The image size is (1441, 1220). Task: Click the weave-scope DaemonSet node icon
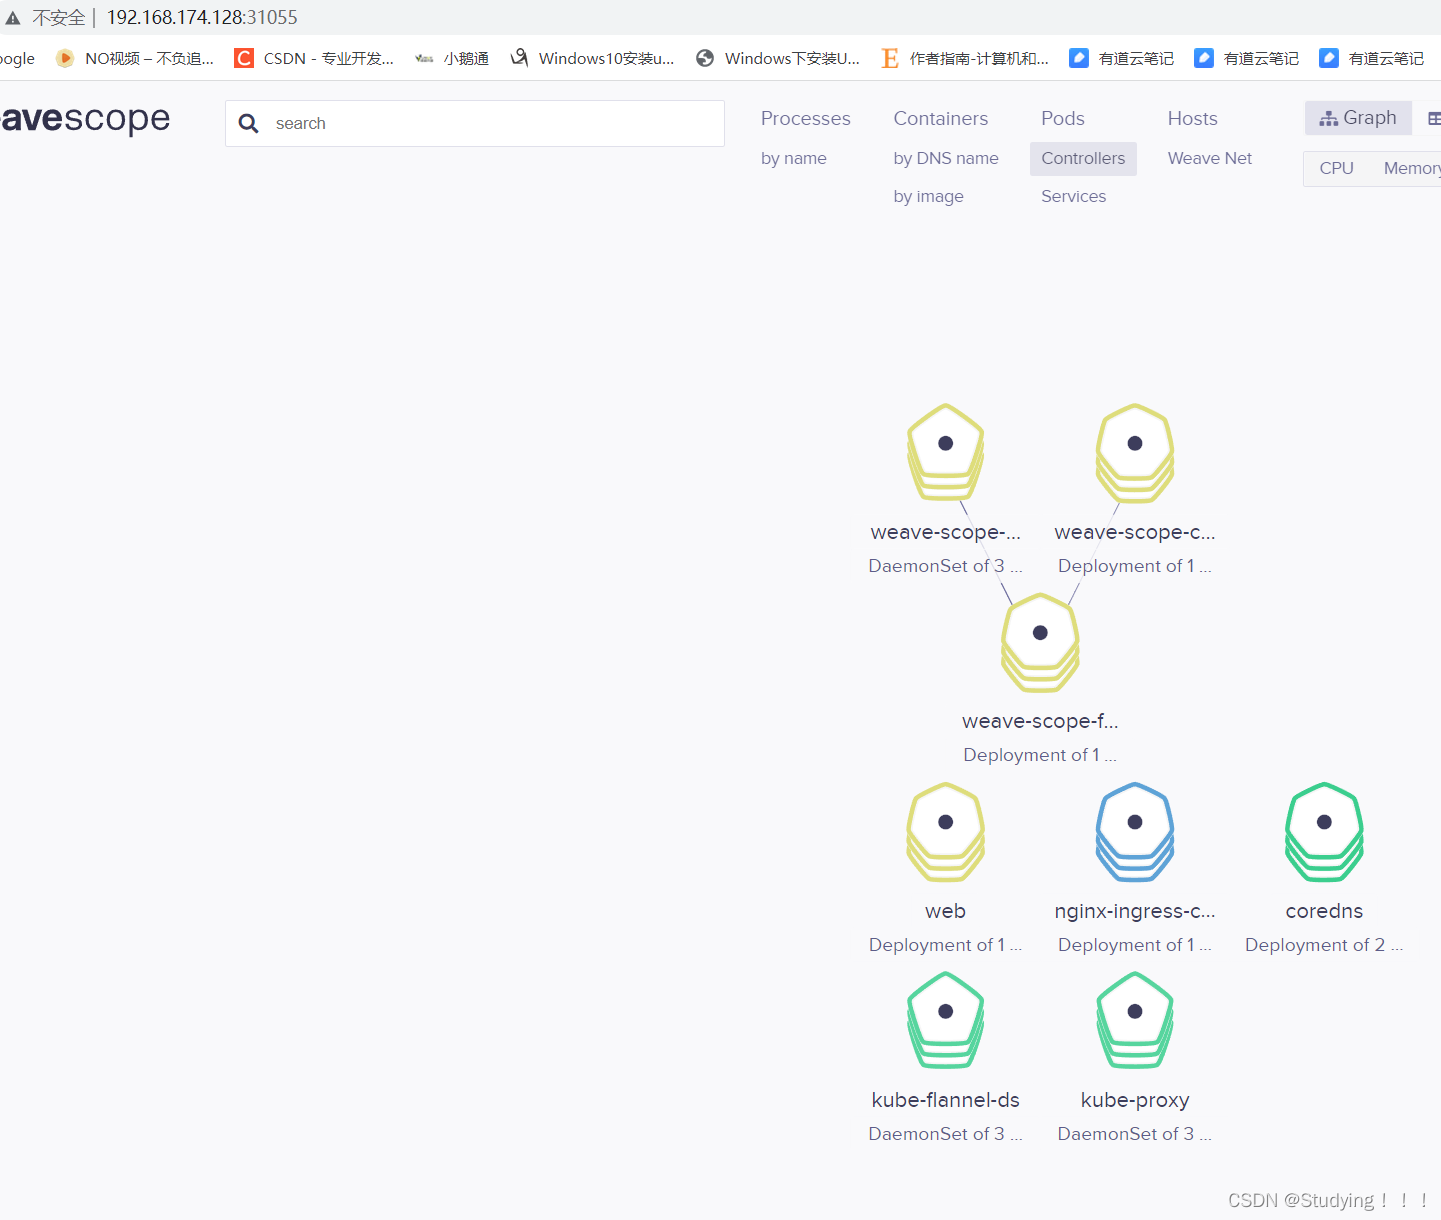[945, 451]
